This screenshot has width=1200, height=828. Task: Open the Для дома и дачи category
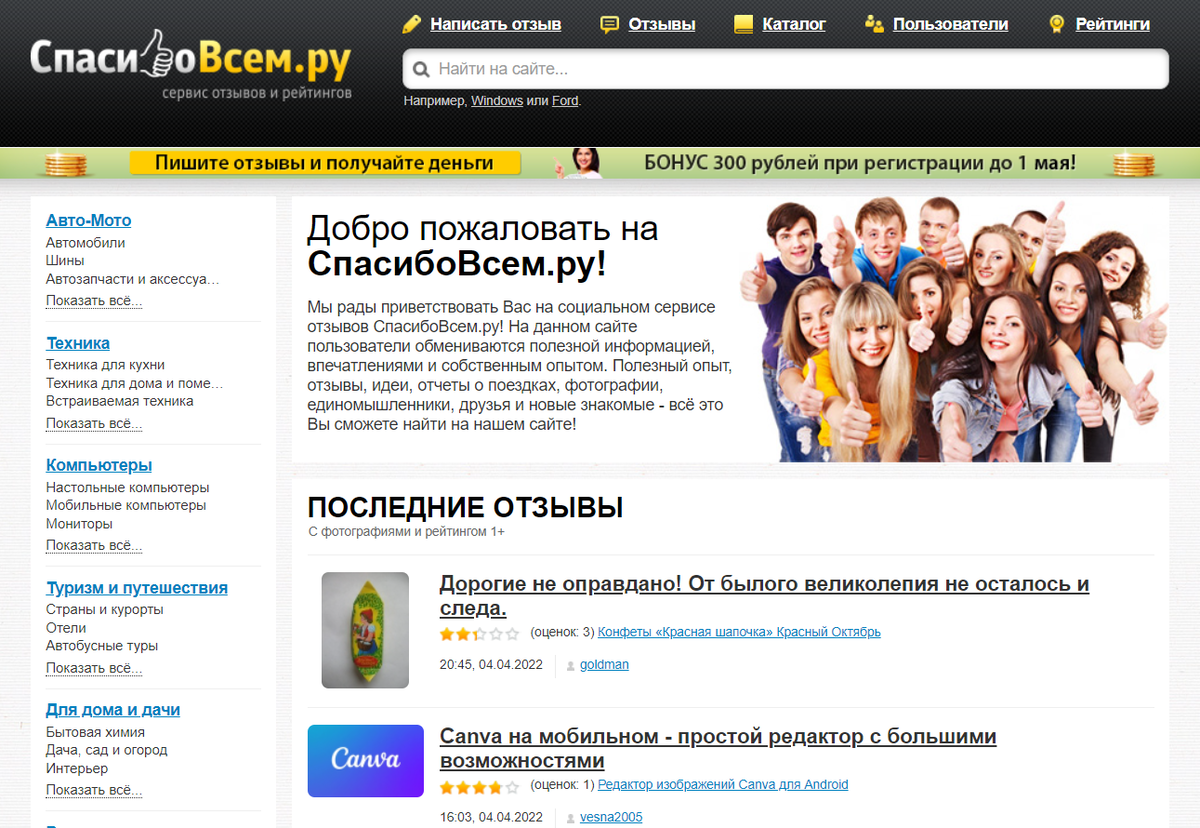[113, 710]
